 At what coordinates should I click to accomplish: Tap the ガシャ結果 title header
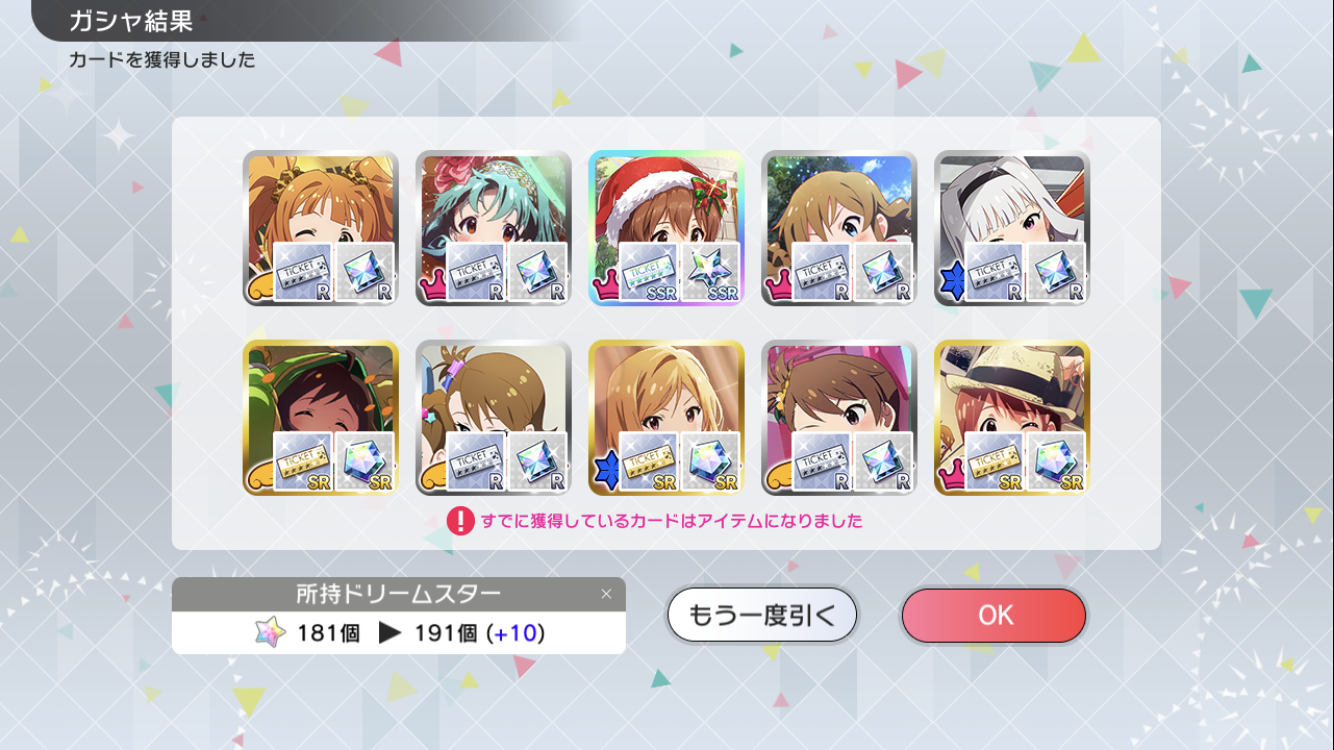click(x=131, y=20)
